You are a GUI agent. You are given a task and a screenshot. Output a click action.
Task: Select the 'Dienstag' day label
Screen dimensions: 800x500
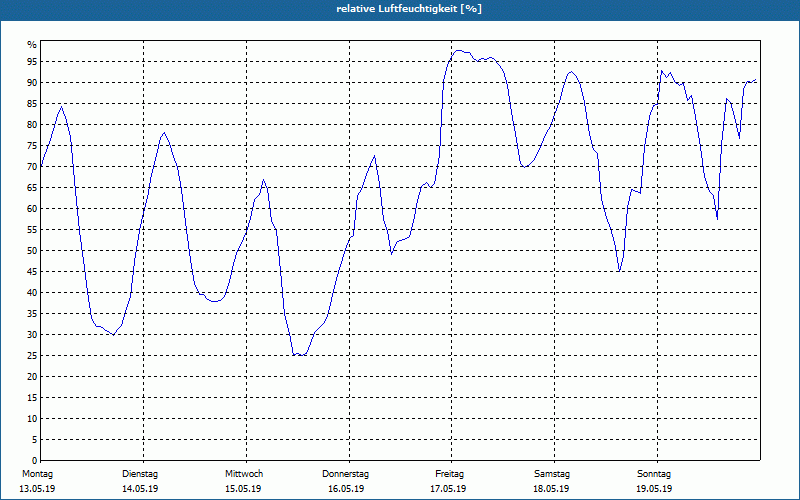140,474
